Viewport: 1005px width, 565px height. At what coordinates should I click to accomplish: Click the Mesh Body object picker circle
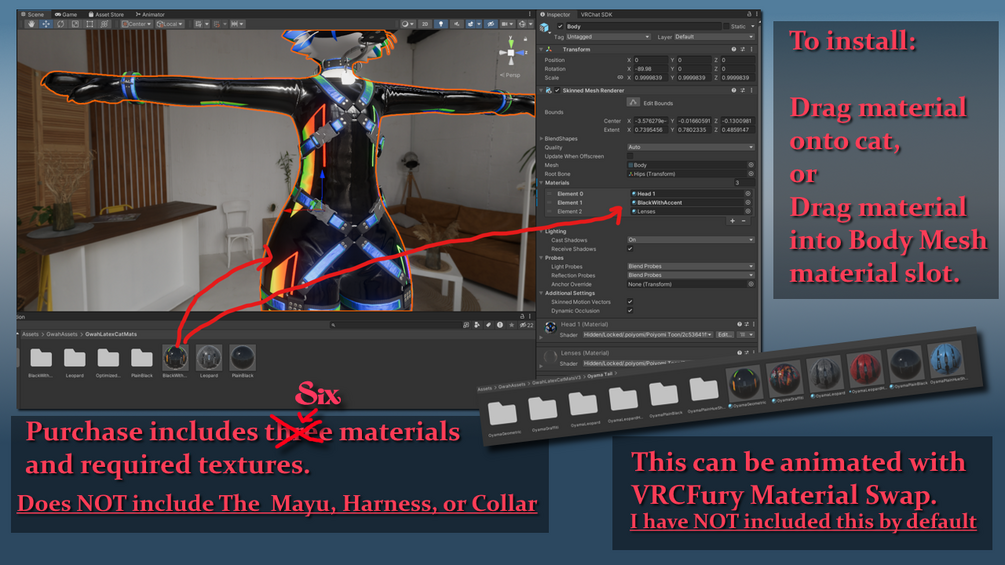point(751,165)
